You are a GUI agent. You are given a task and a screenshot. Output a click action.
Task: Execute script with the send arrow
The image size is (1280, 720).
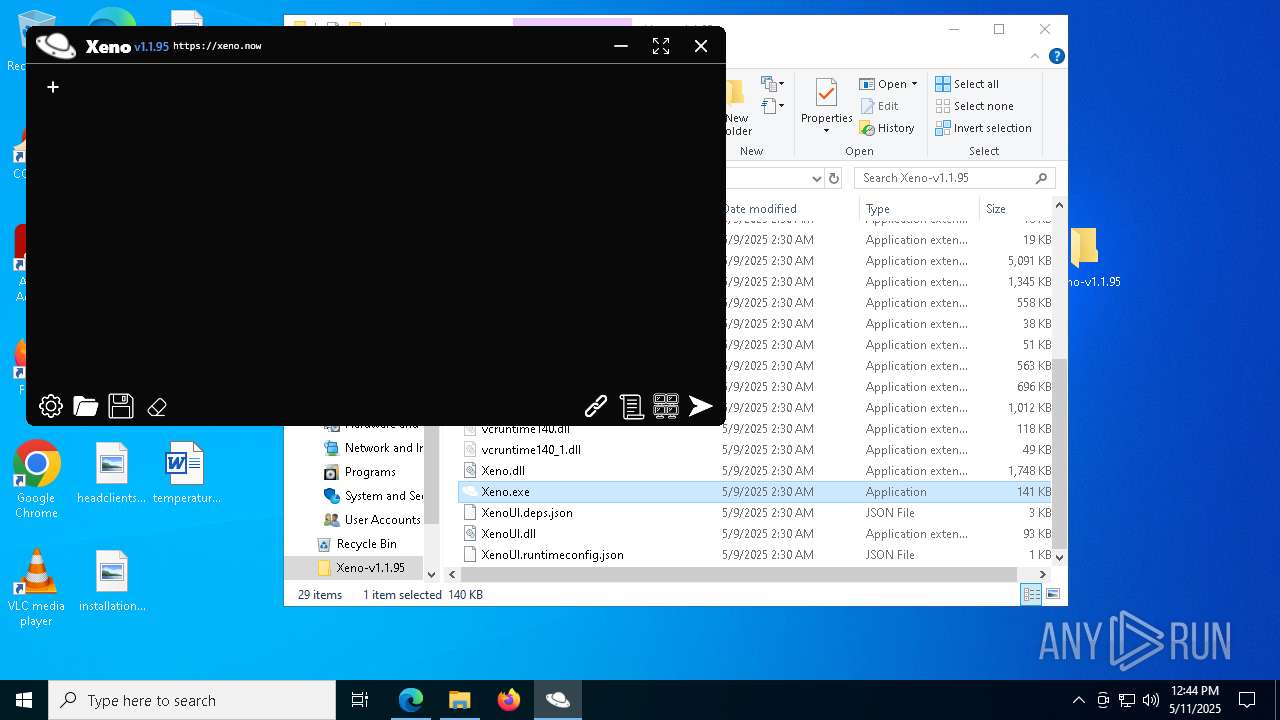pyautogui.click(x=701, y=405)
